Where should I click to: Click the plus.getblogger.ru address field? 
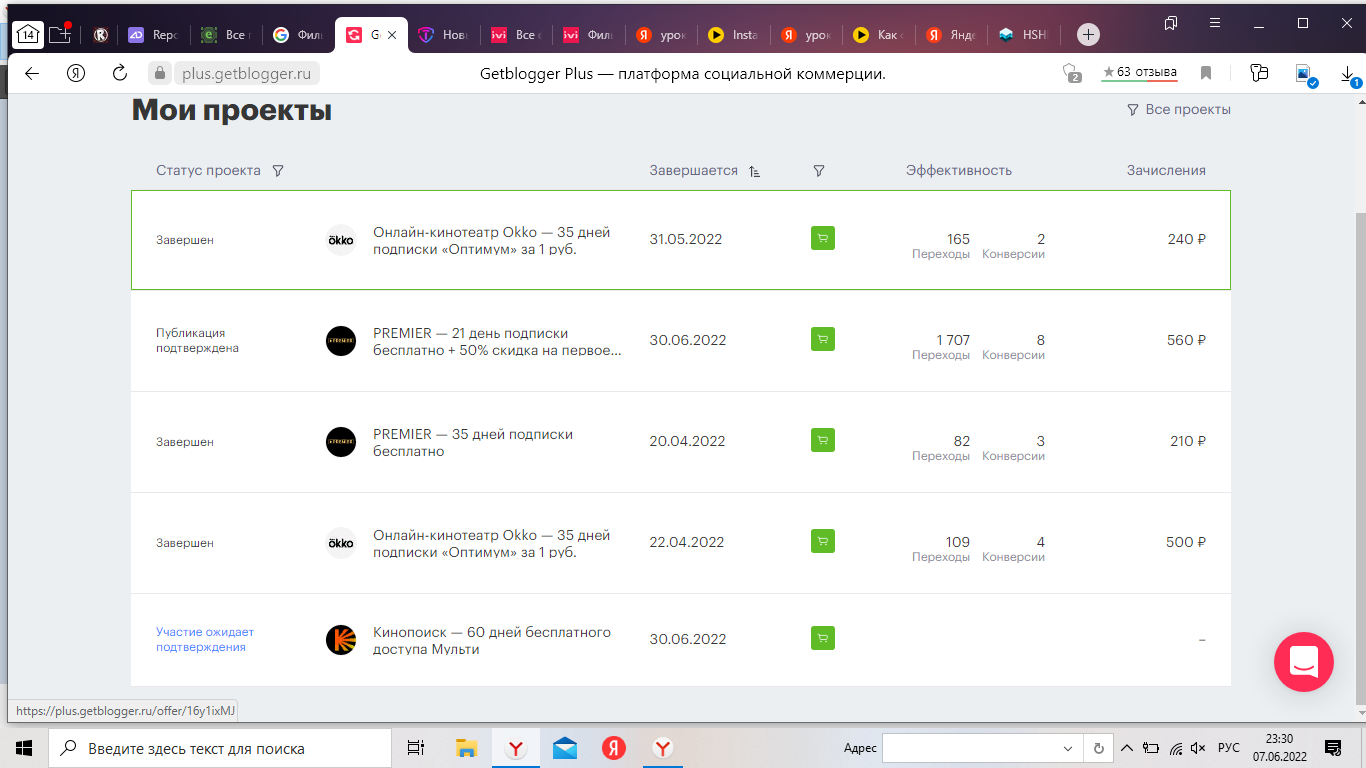247,73
